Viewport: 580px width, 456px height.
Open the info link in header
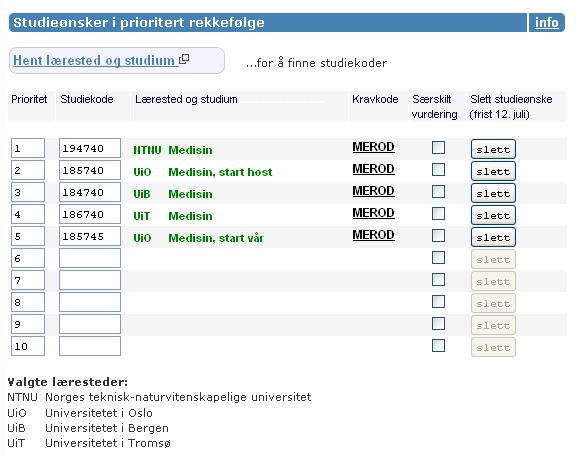coord(546,23)
